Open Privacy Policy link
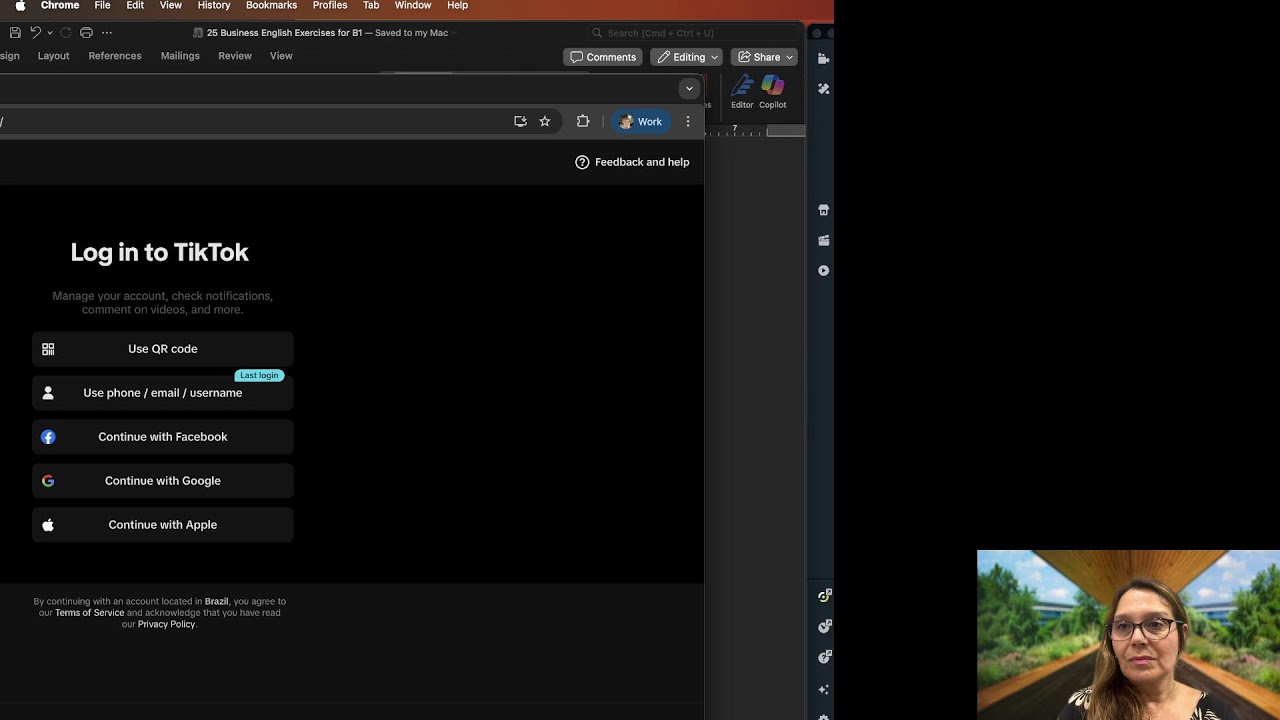1280x720 pixels. (x=166, y=624)
